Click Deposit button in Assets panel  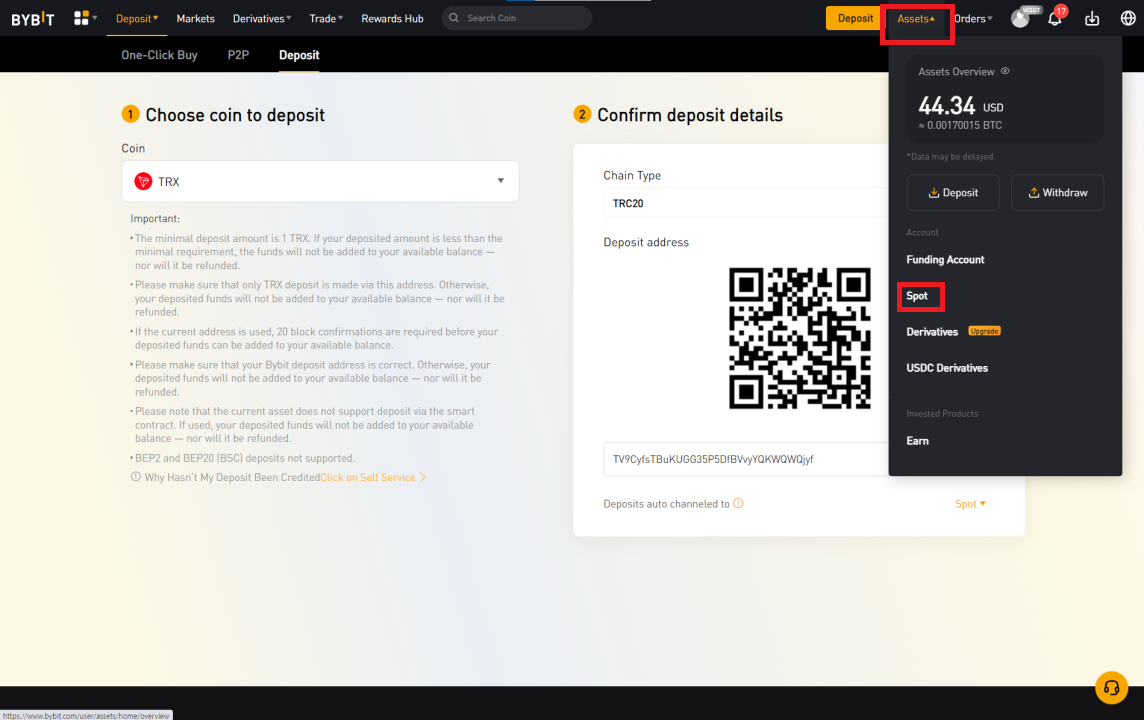click(953, 193)
